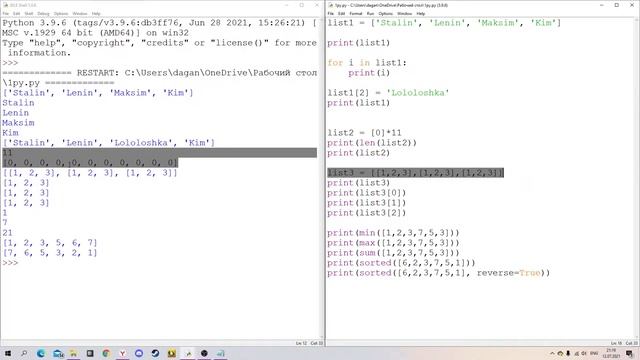This screenshot has width=640, height=360.
Task: Click shell output '[7, 6, 5, 3, 2, 1]'
Action: (50, 253)
